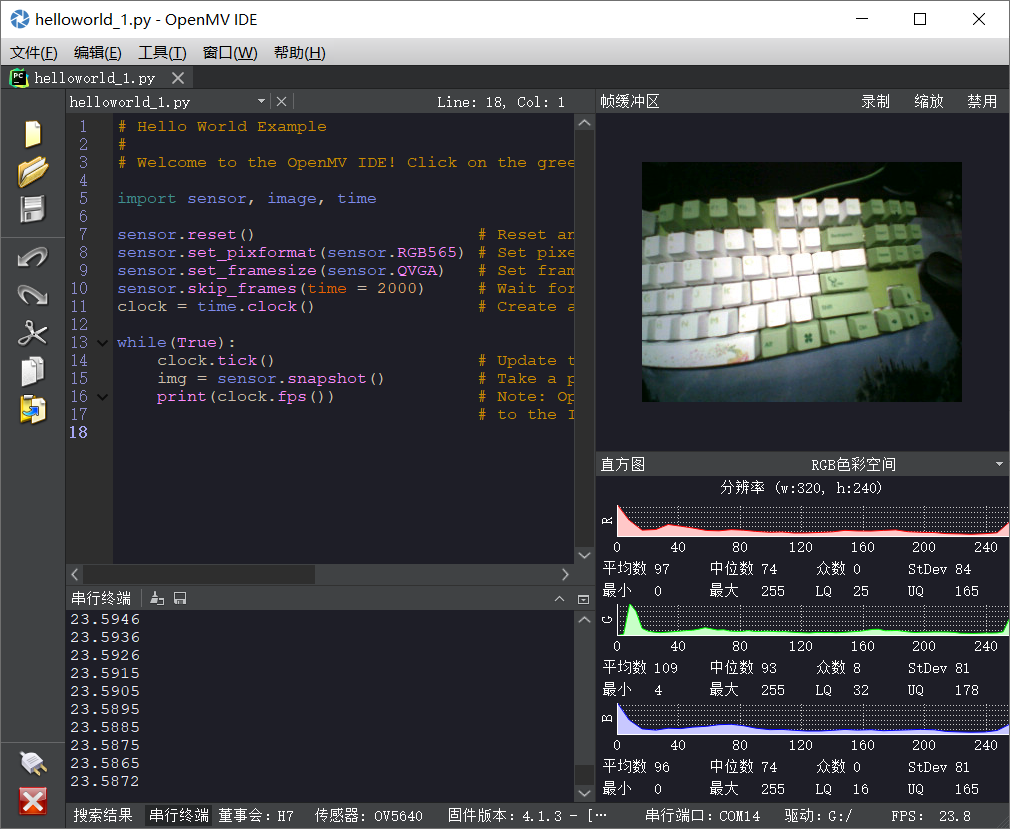This screenshot has height=829, width=1010.
Task: Click the 串行端口: COM14 status label
Action: pyautogui.click(x=702, y=815)
